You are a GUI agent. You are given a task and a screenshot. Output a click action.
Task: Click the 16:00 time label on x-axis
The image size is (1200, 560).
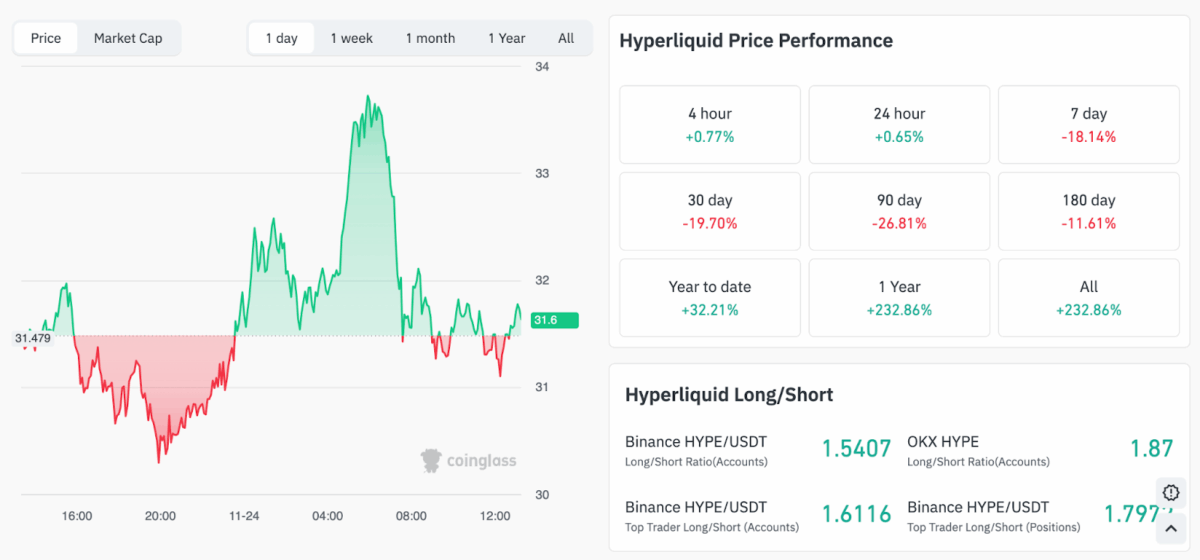tap(77, 516)
